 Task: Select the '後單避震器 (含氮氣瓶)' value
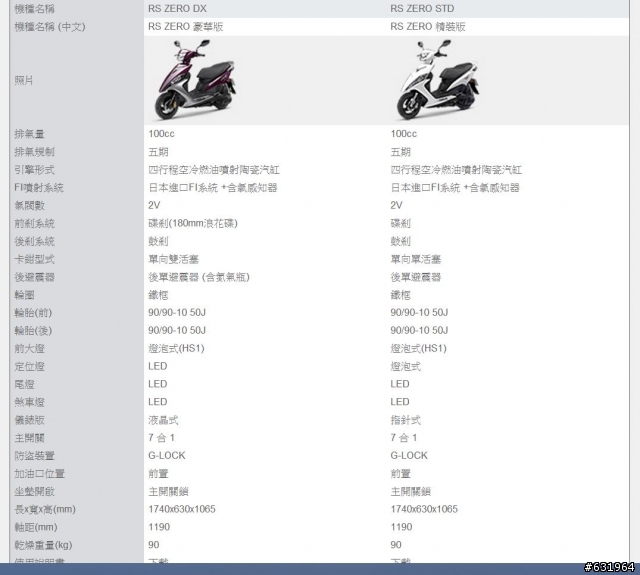click(x=199, y=277)
